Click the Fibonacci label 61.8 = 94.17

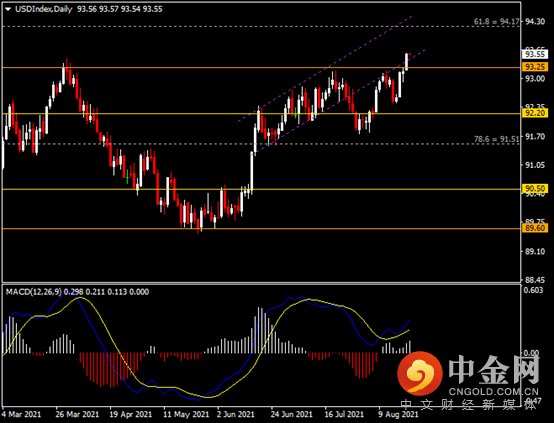point(496,22)
